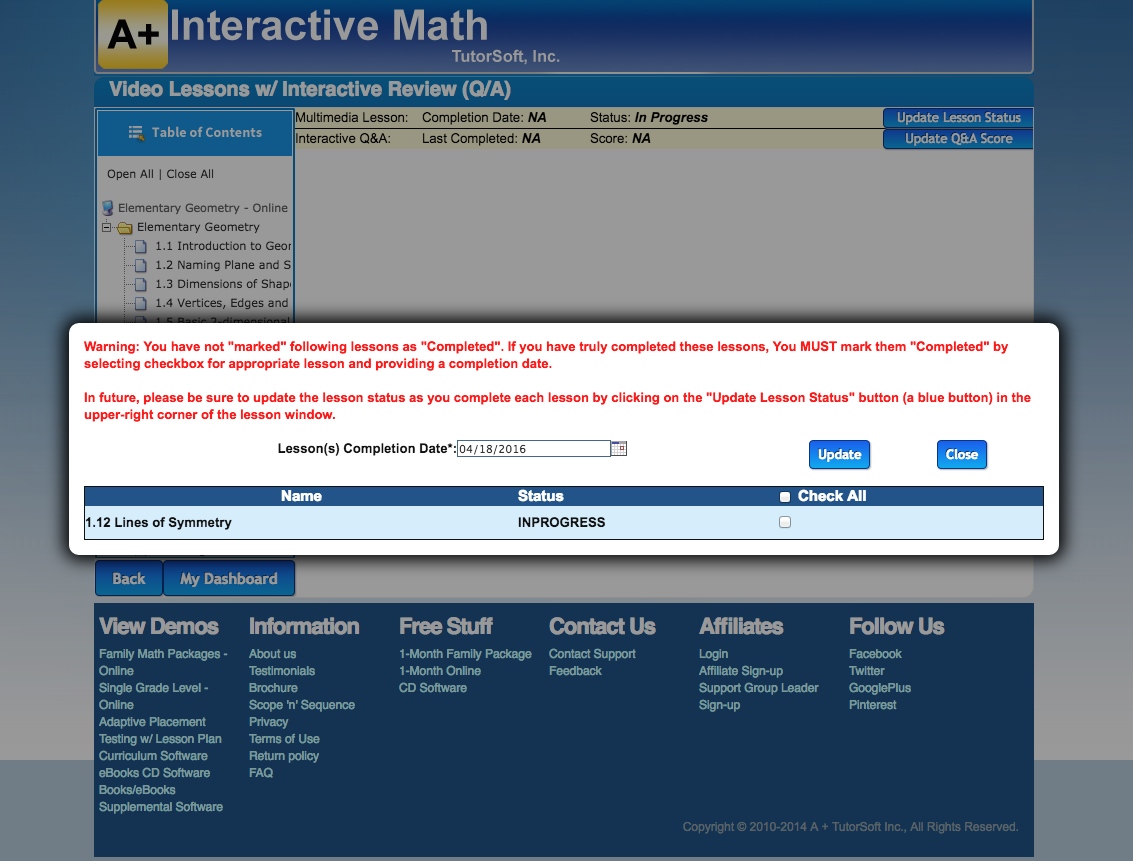Click the Table of Contents list icon
This screenshot has width=1133, height=861.
coord(137,132)
